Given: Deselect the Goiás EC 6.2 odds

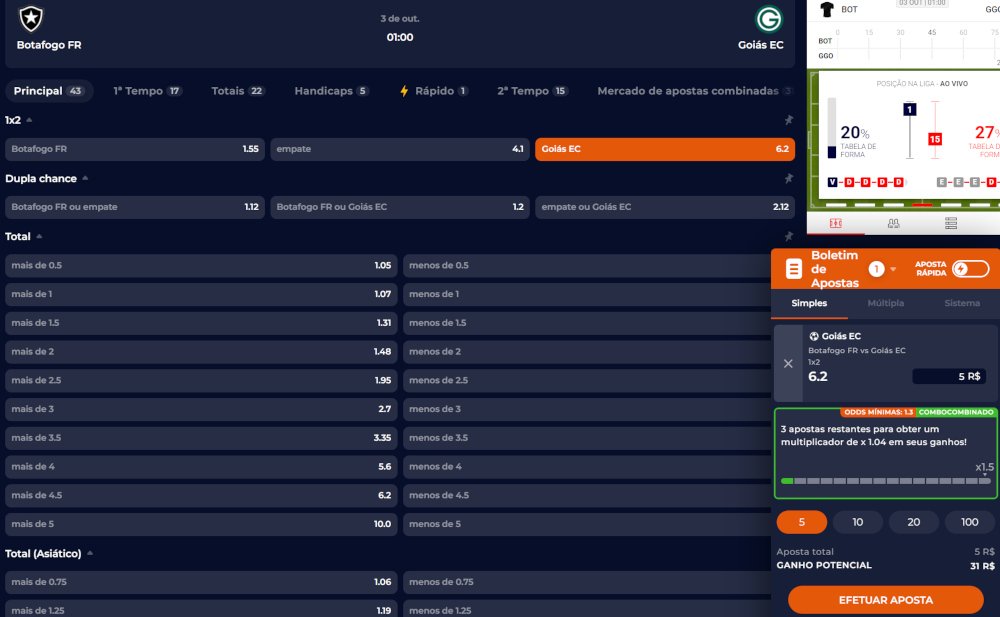Looking at the screenshot, I should click(x=665, y=149).
